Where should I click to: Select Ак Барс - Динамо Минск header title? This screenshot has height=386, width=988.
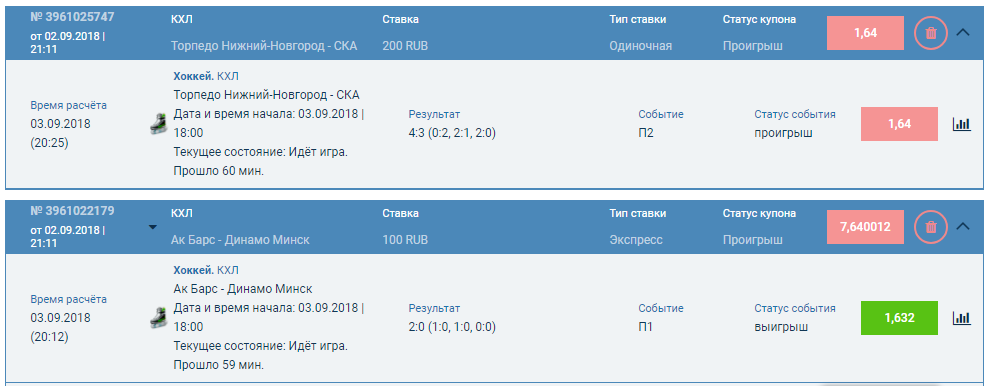(x=240, y=240)
